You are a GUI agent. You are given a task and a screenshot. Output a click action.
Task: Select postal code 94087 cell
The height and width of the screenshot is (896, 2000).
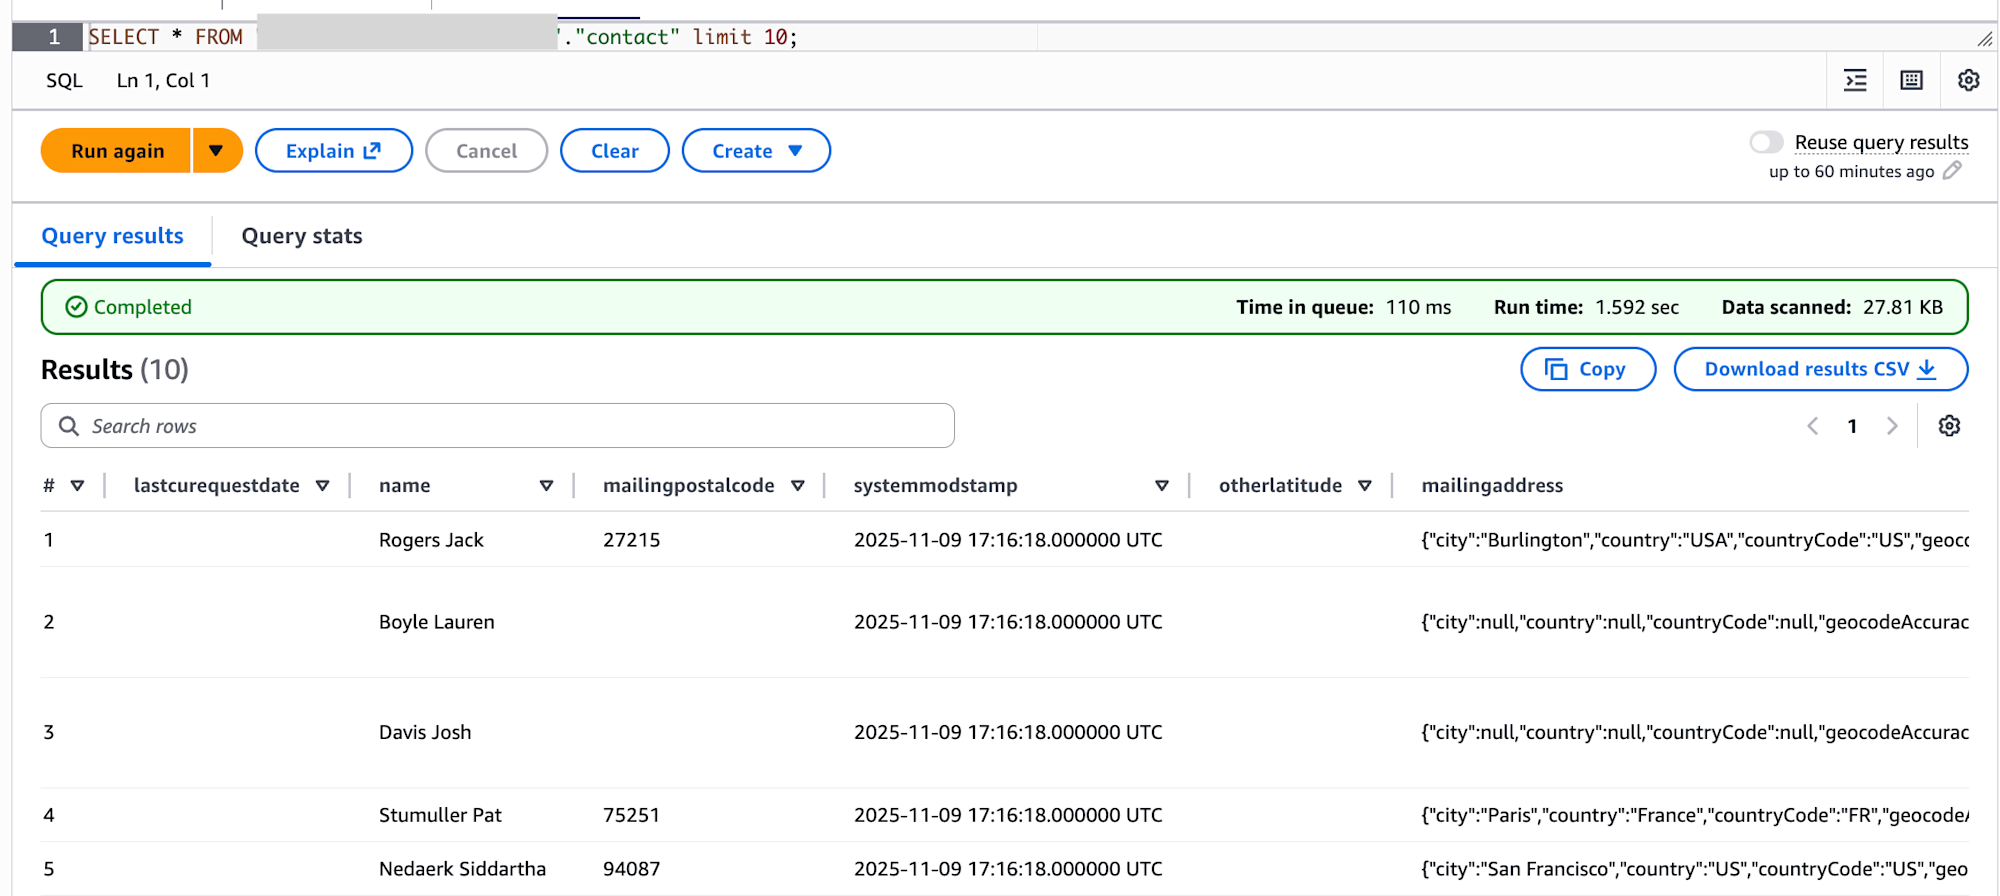point(631,869)
